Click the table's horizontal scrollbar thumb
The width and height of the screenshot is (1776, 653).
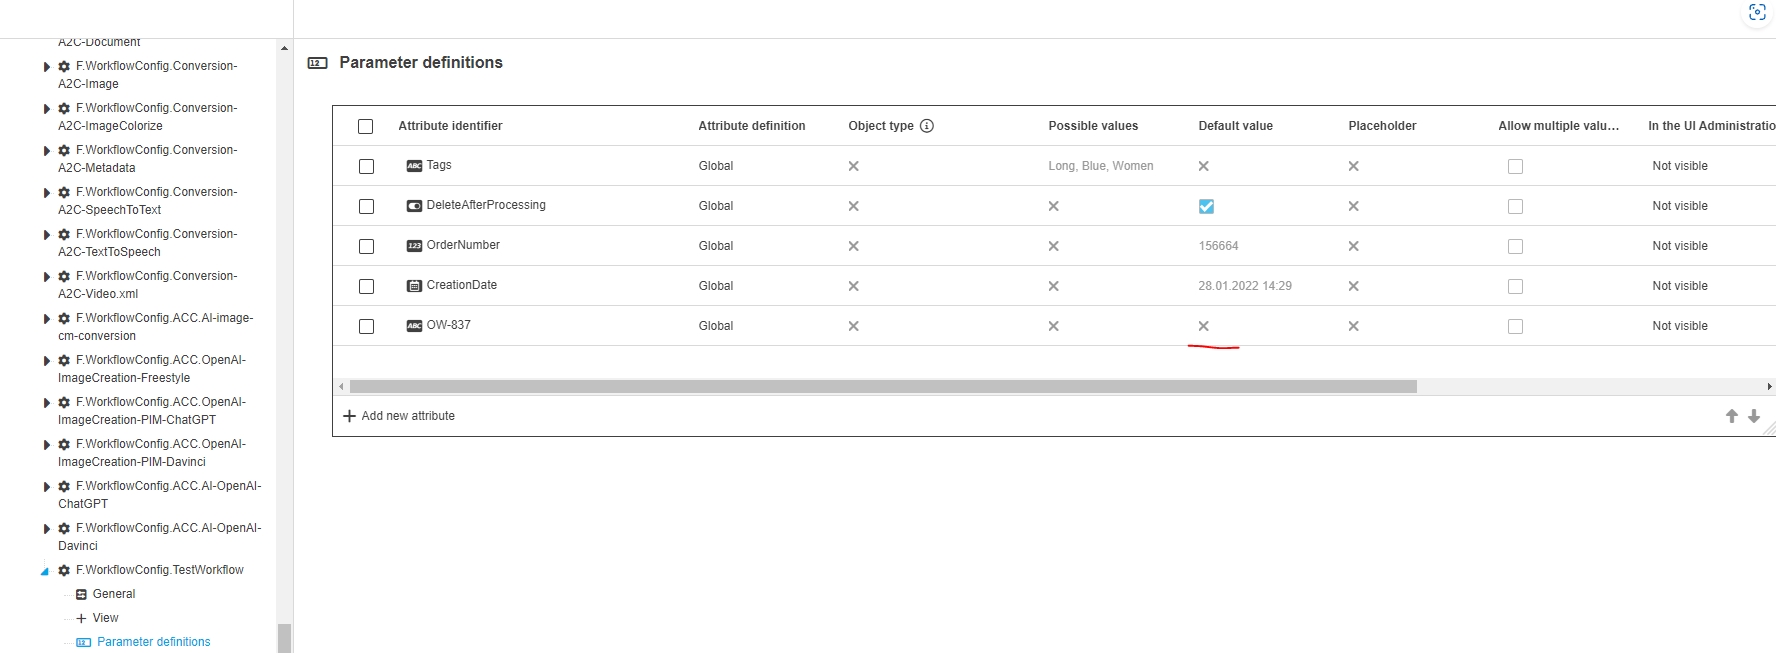[882, 386]
